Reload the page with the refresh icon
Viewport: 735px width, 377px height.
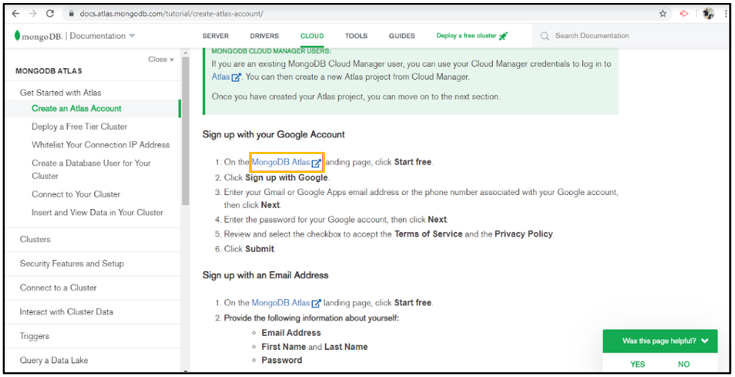click(x=50, y=14)
